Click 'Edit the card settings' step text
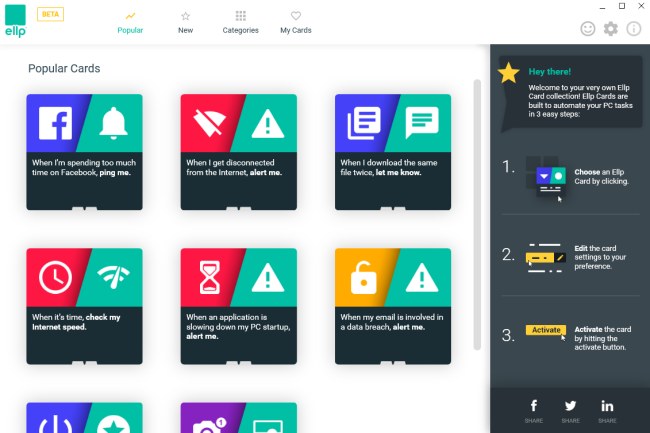This screenshot has width=650, height=433. point(600,257)
